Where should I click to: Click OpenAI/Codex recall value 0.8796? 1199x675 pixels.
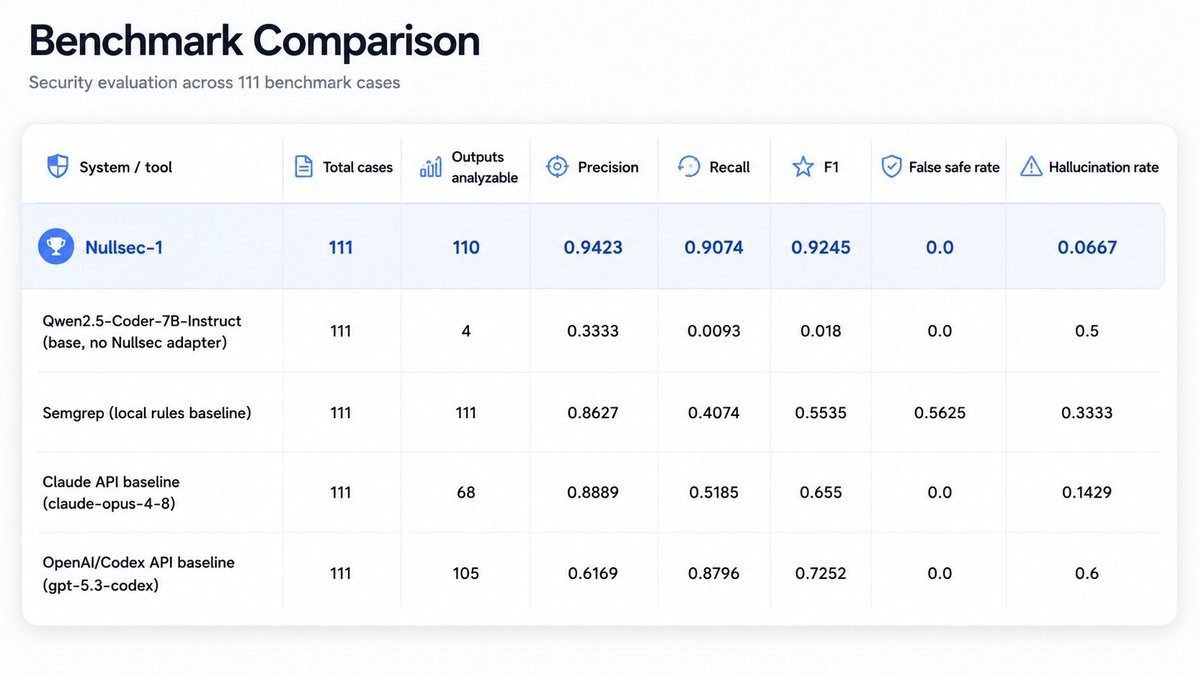(713, 573)
